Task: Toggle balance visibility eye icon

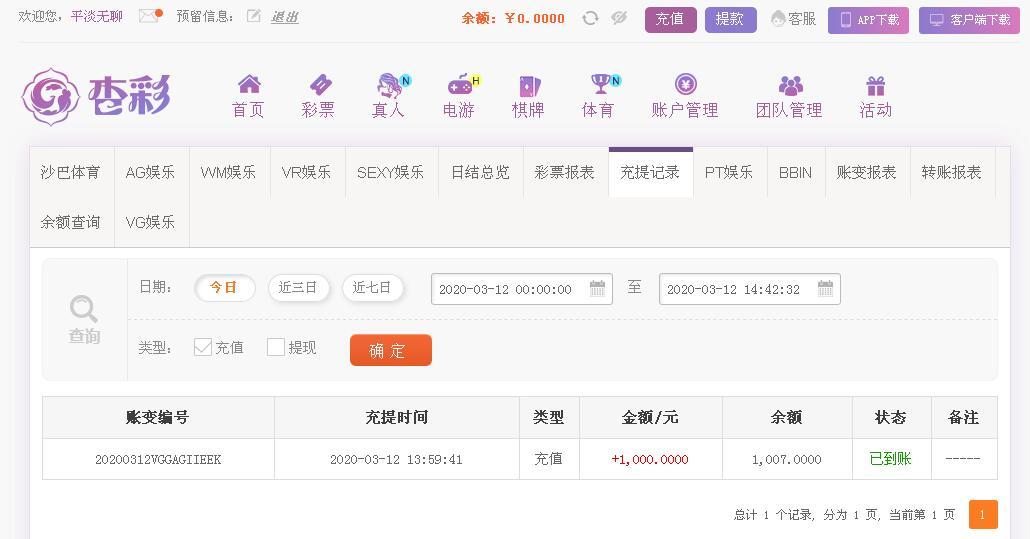Action: [x=619, y=18]
